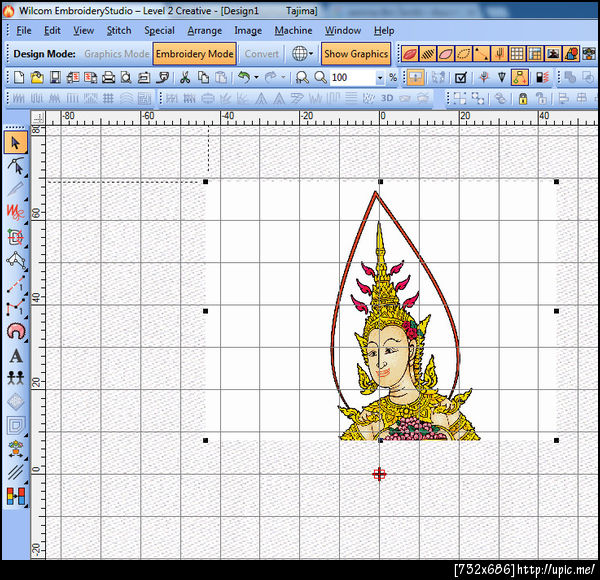600x580 pixels.
Task: Expand the redo history dropdown arrow
Action: [283, 78]
